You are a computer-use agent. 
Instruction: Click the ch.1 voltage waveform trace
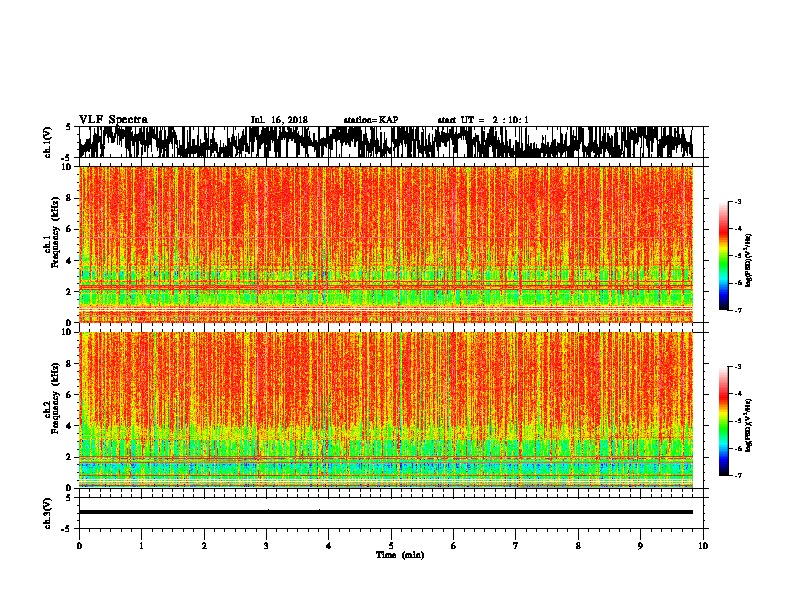pos(386,142)
